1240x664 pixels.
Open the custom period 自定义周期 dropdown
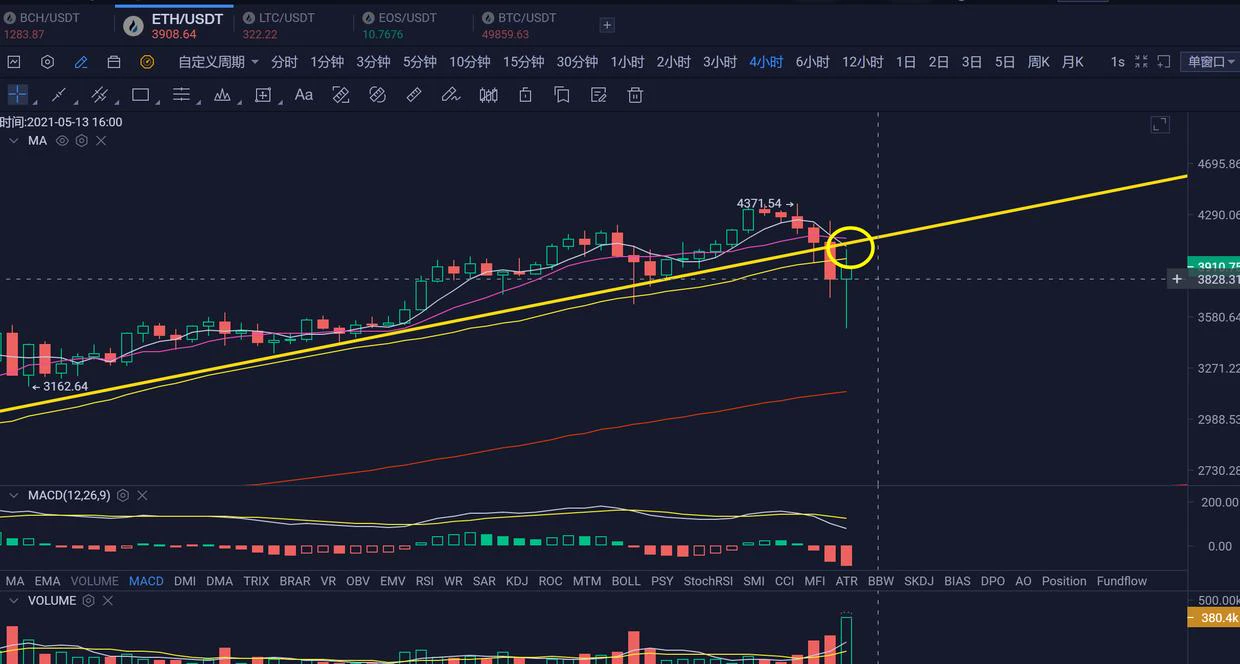[x=218, y=62]
